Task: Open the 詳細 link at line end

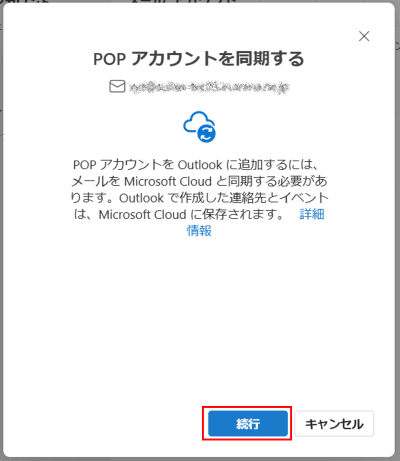Action: 312,214
